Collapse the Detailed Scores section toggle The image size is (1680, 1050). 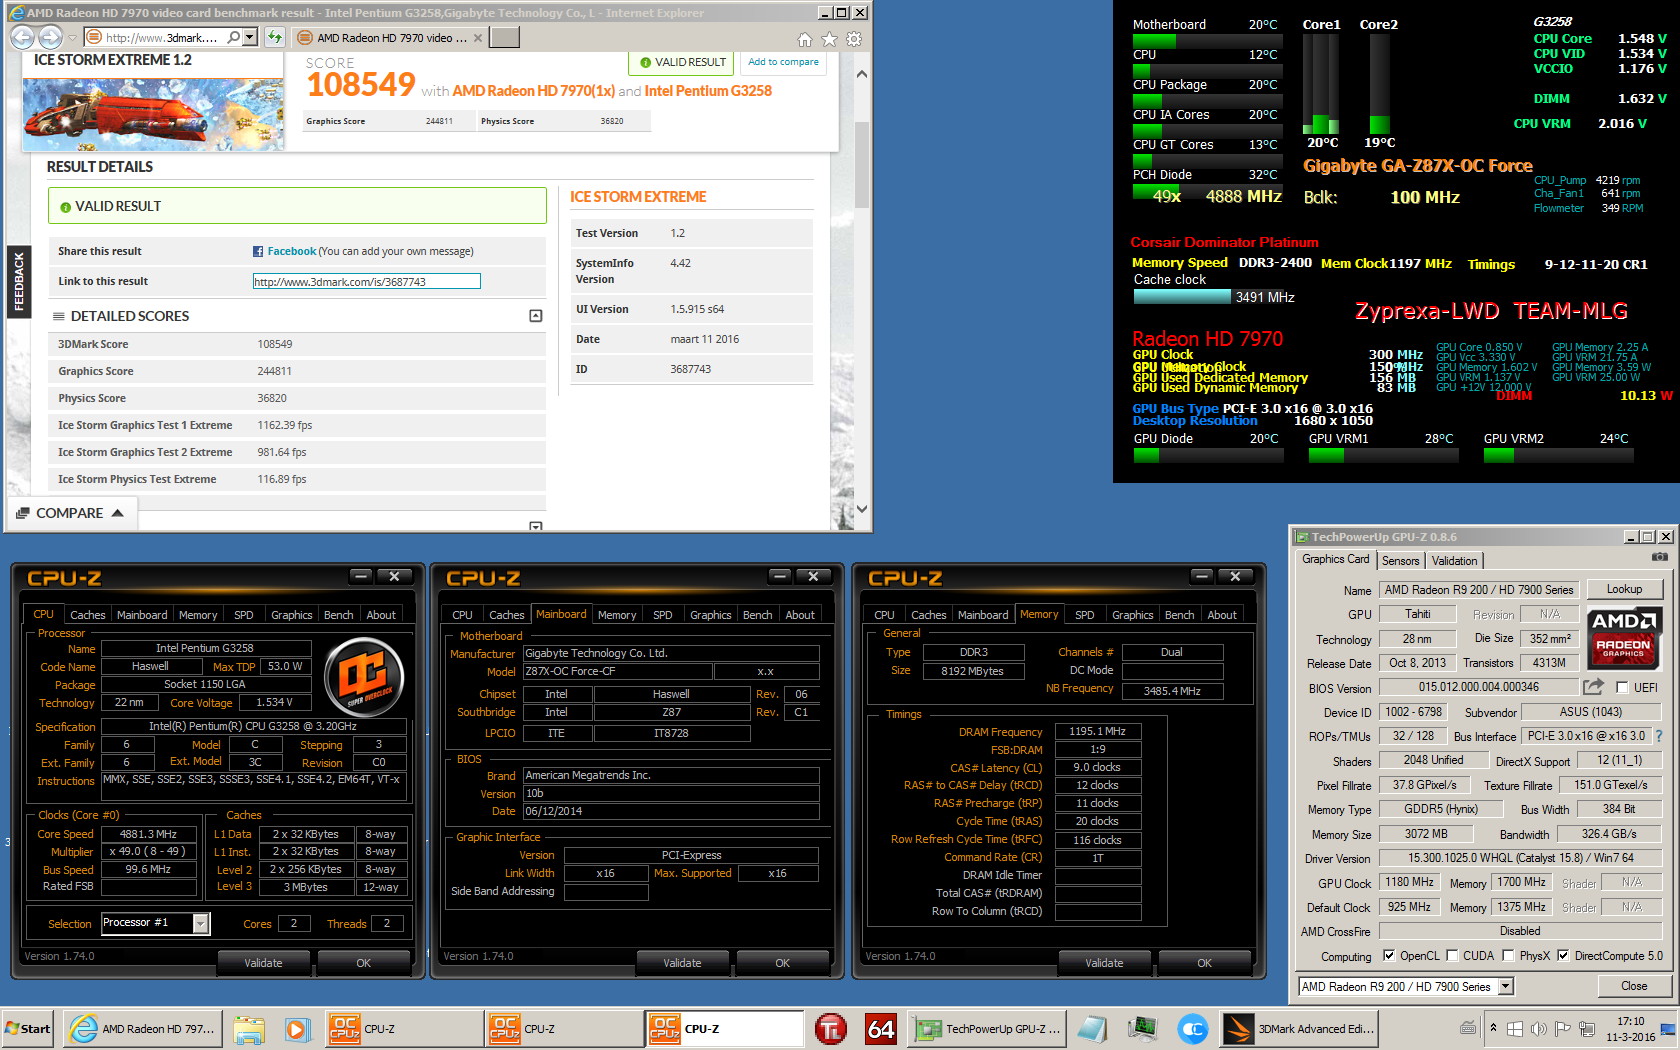point(536,316)
